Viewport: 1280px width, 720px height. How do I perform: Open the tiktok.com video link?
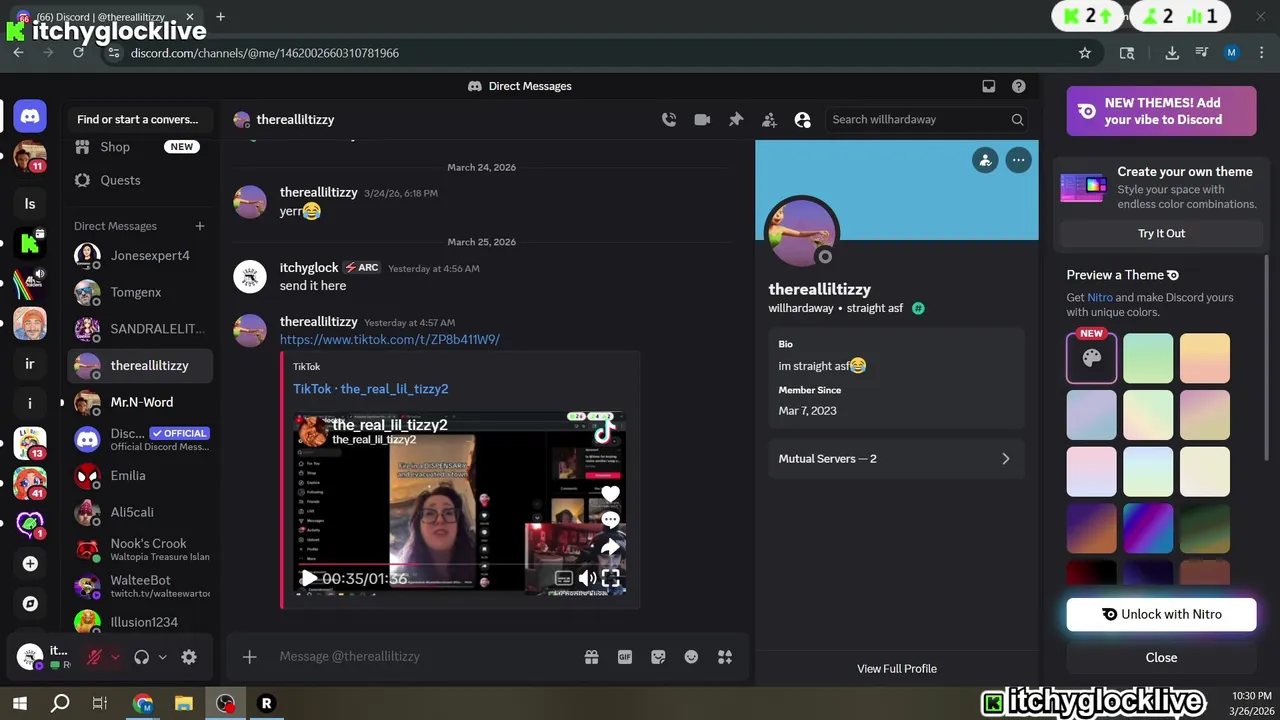(x=390, y=339)
